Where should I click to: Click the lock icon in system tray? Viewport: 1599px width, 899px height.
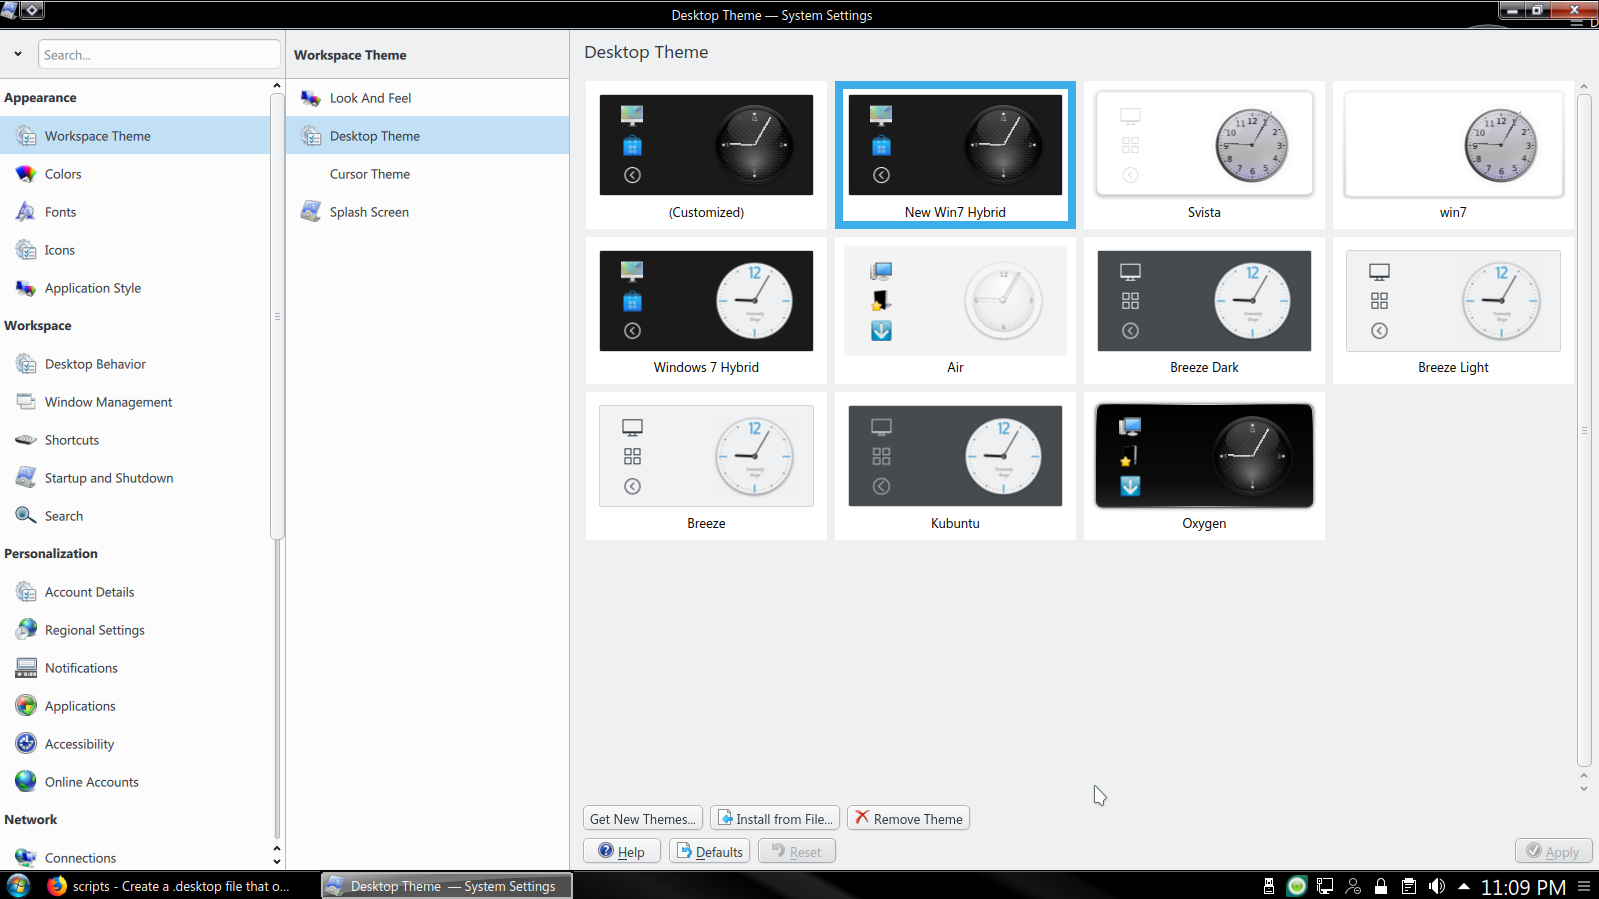[x=1381, y=886]
